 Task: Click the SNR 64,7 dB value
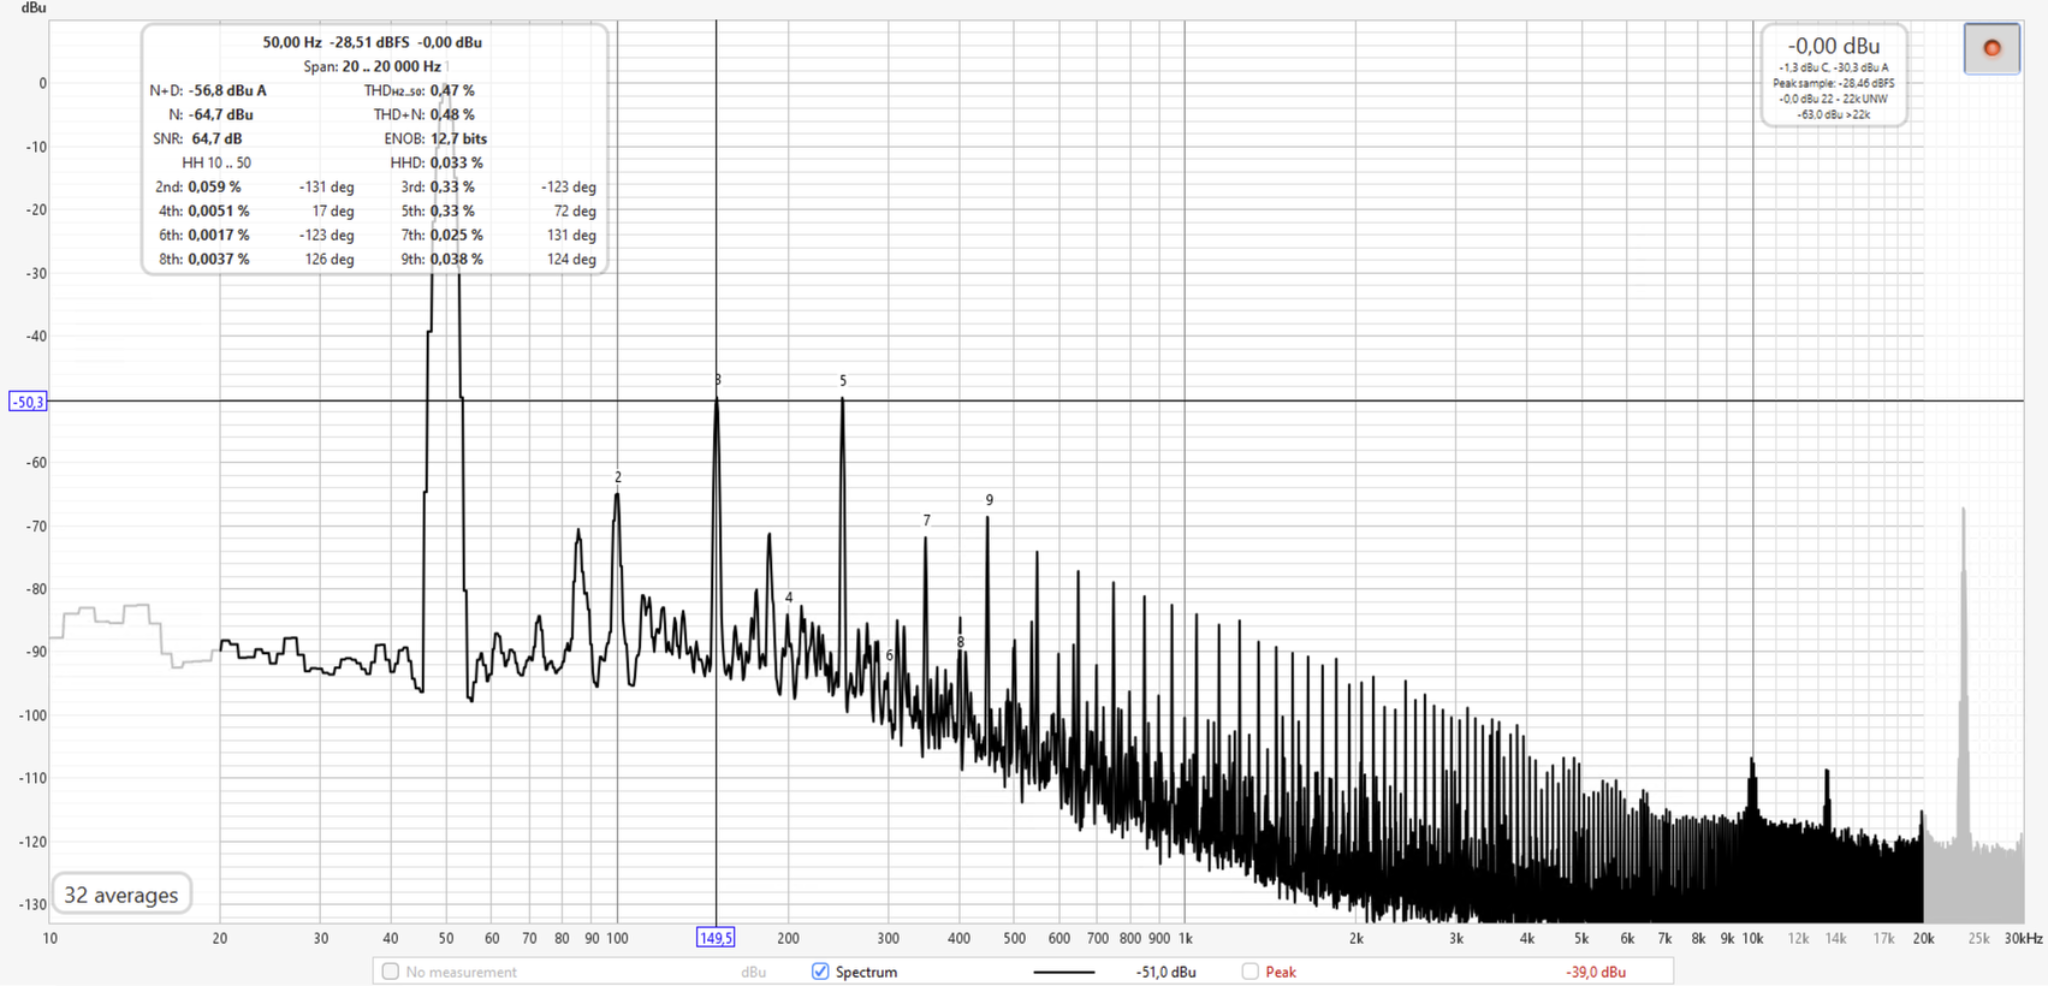[217, 138]
